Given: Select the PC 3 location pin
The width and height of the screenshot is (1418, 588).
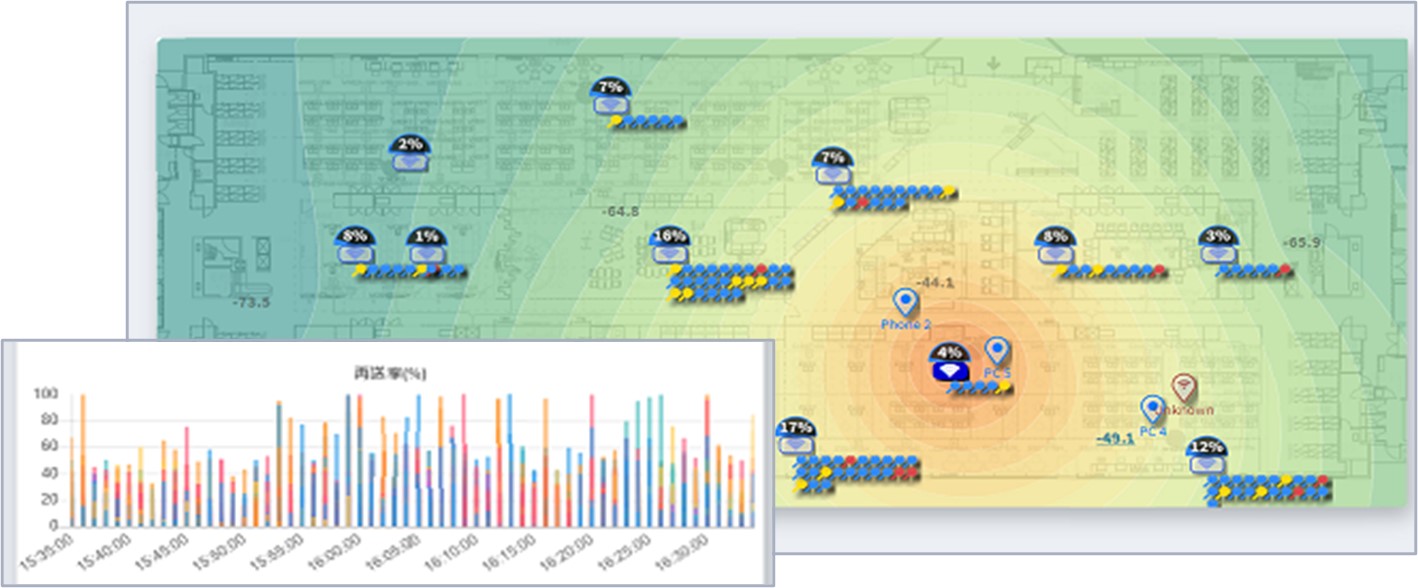Looking at the screenshot, I should (997, 351).
